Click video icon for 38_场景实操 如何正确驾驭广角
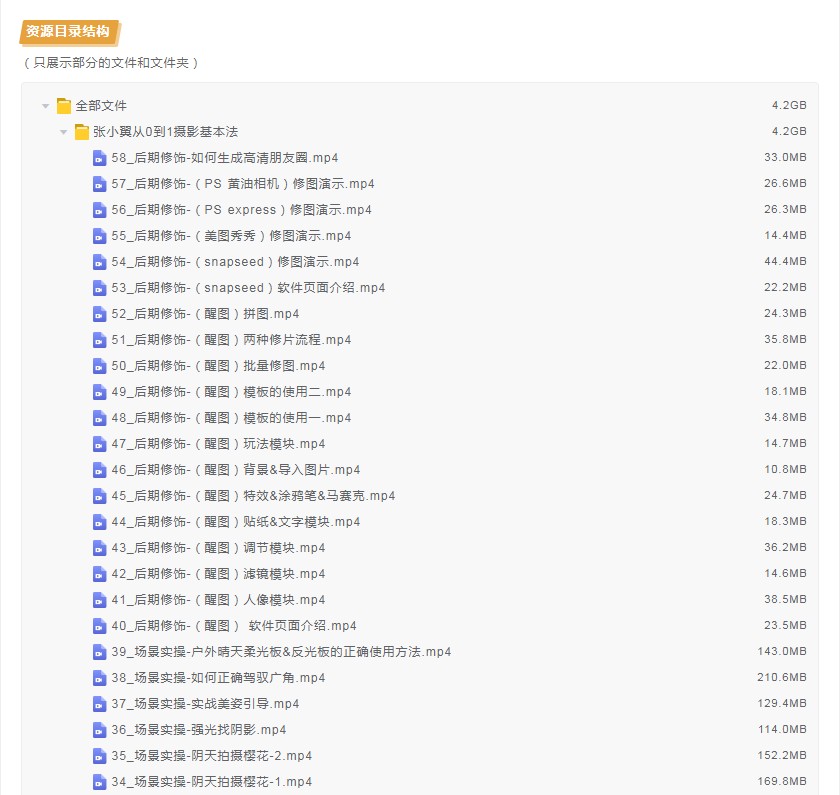 [100, 678]
